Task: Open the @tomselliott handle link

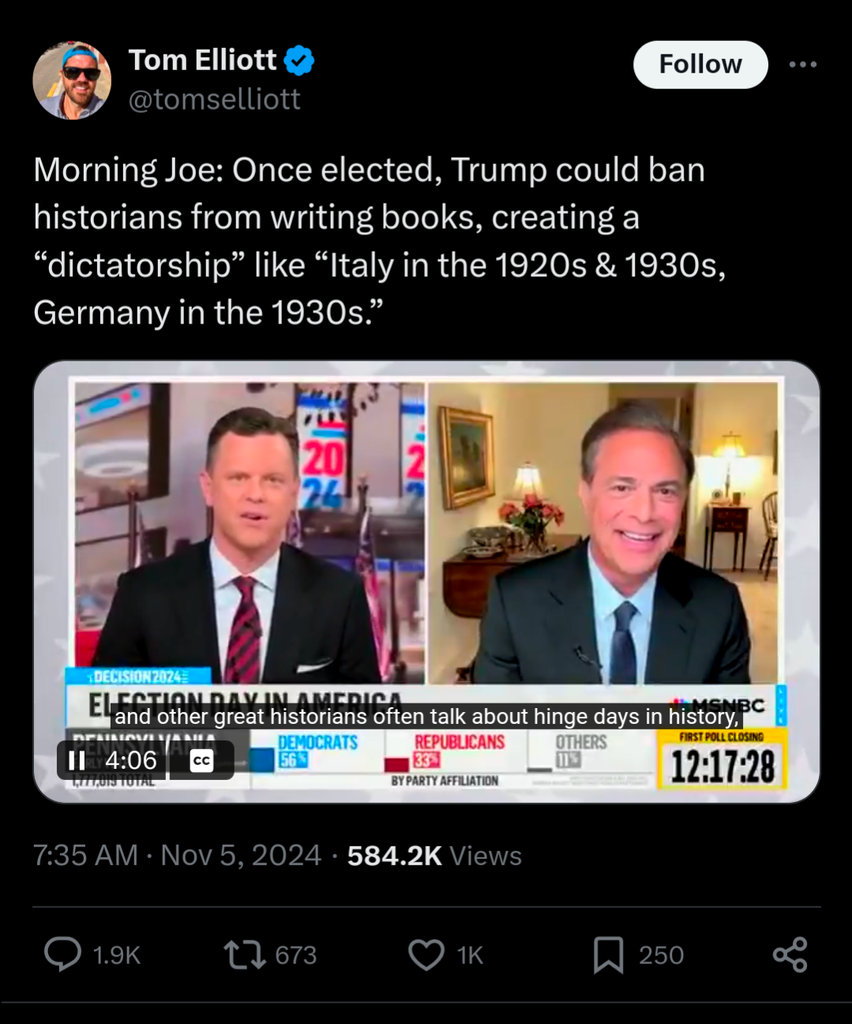Action: pos(214,99)
